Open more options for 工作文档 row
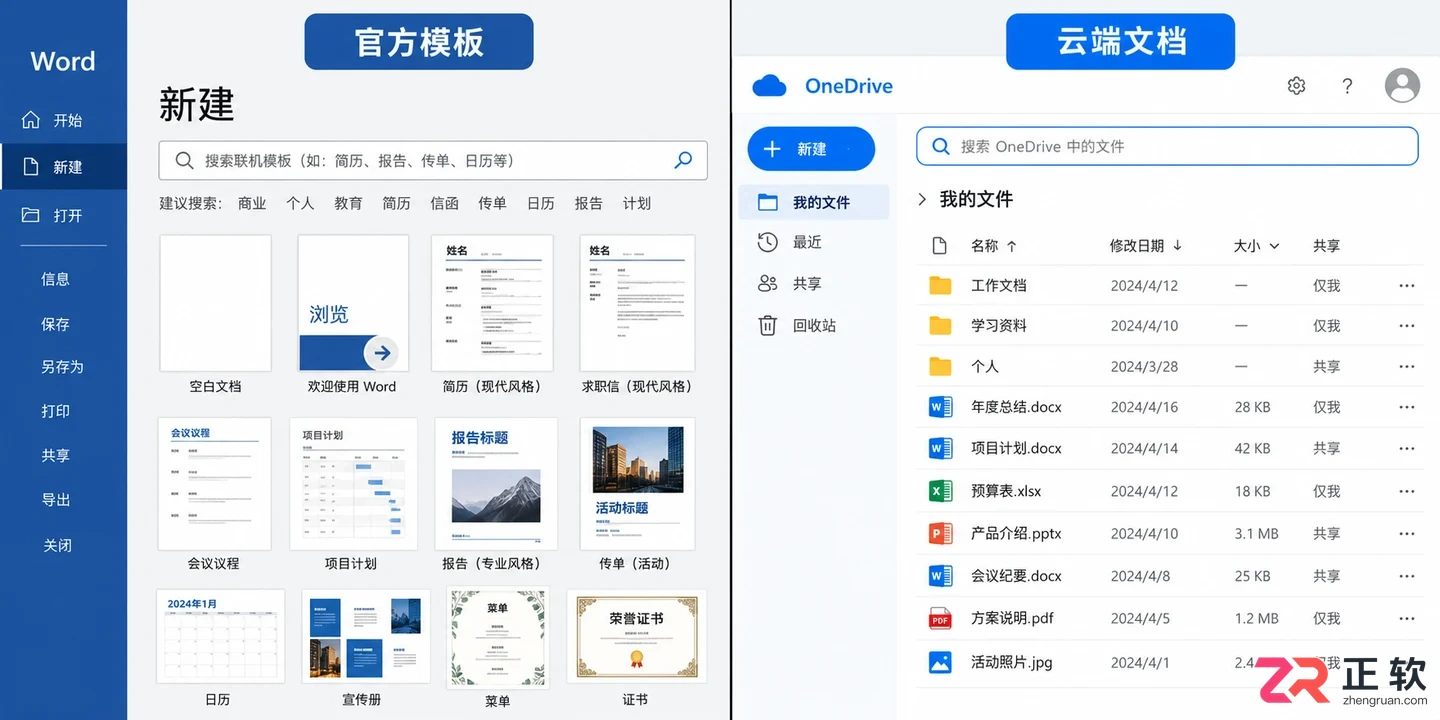1440x720 pixels. pos(1407,286)
